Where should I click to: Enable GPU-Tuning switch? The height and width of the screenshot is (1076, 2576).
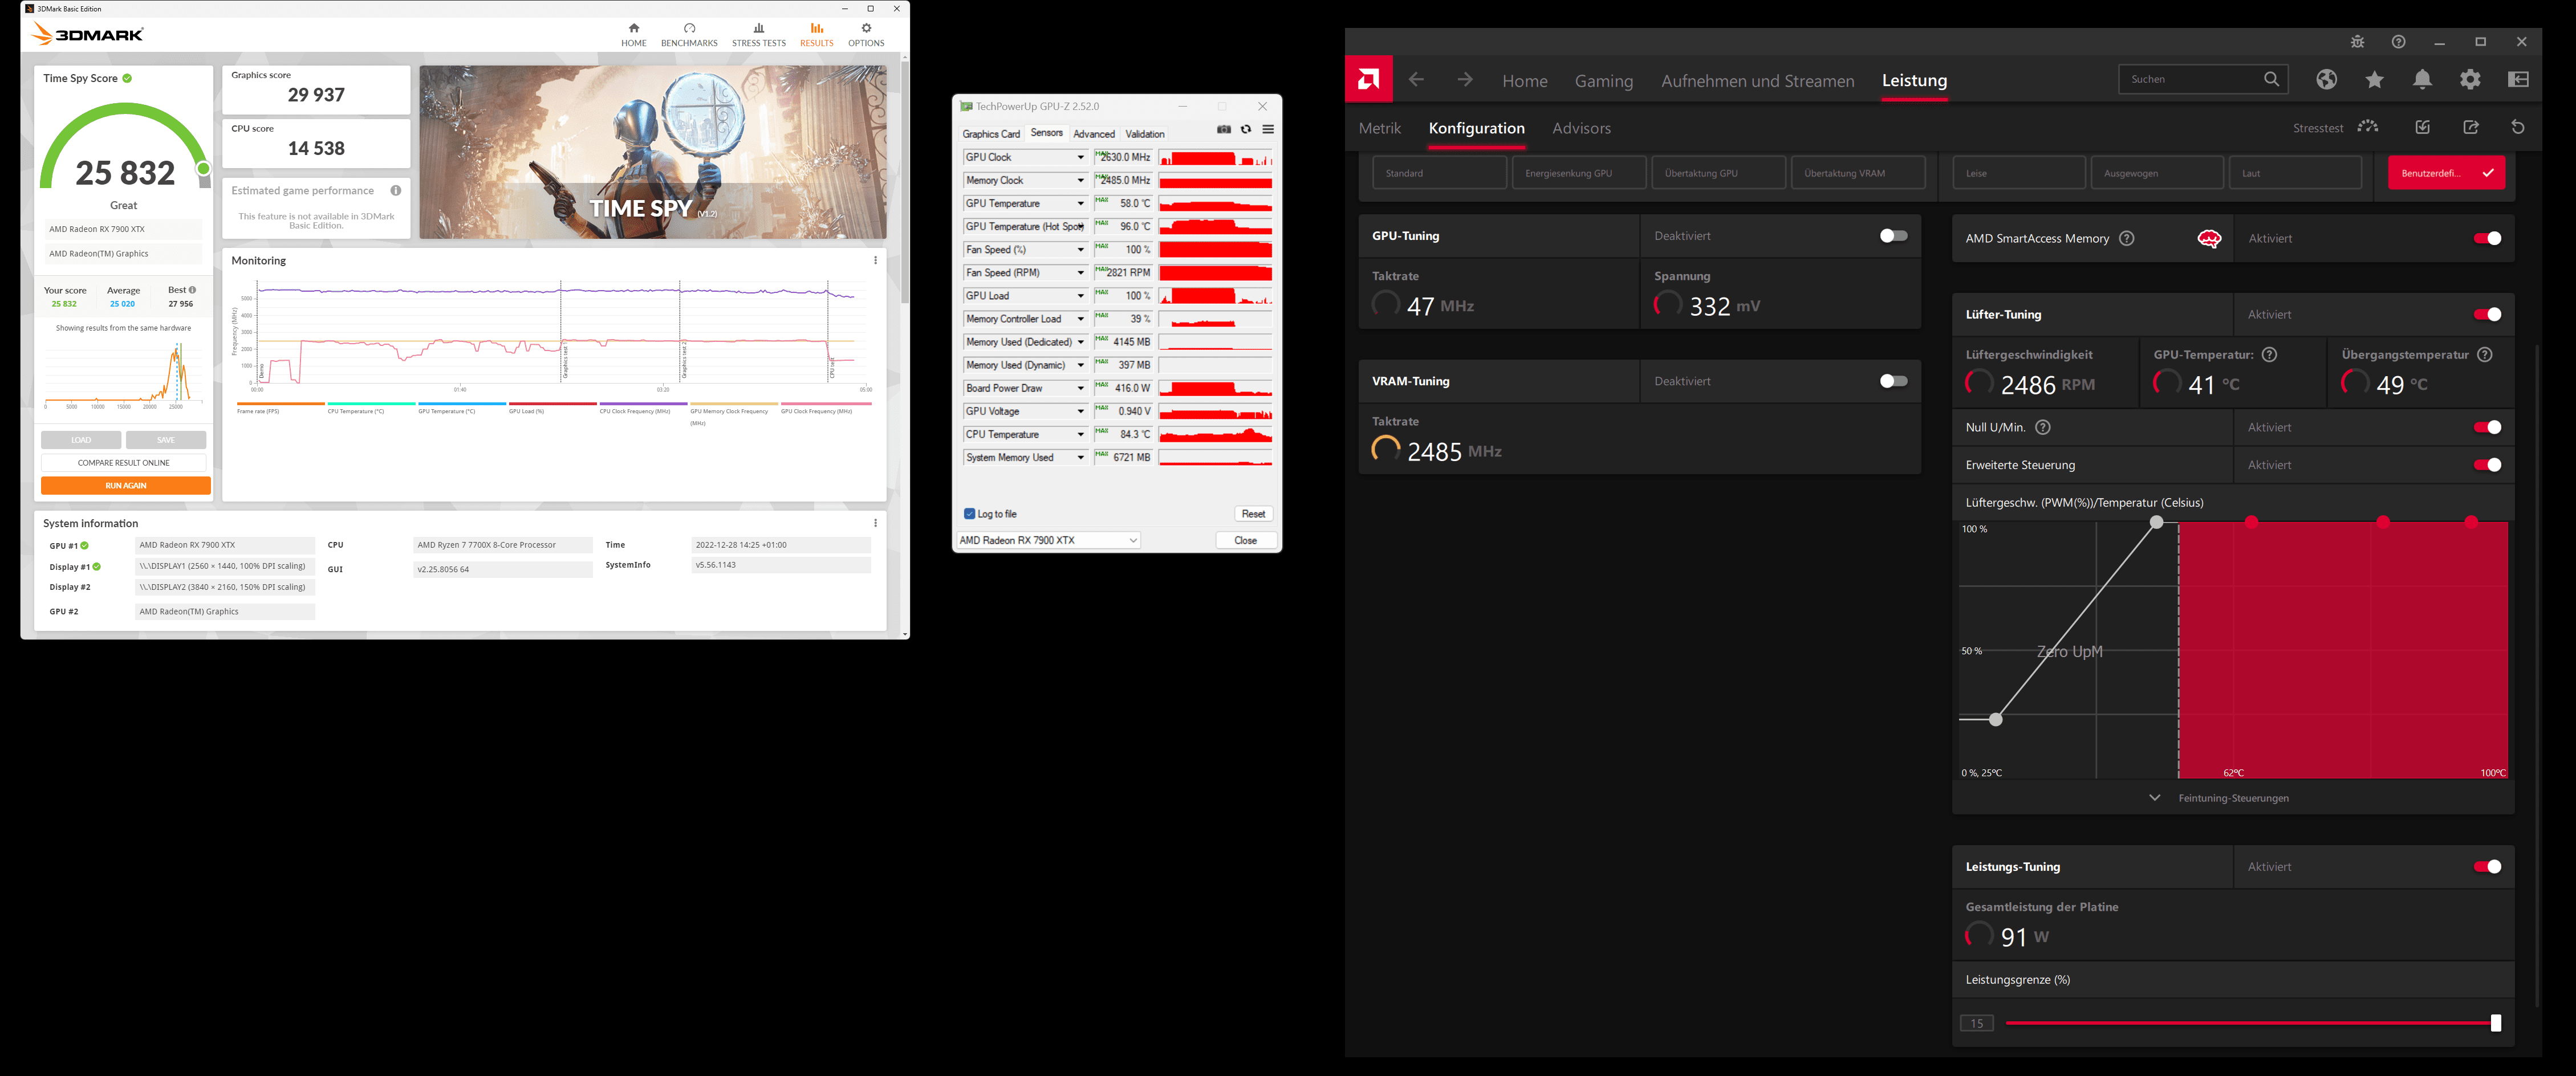pyautogui.click(x=1893, y=236)
